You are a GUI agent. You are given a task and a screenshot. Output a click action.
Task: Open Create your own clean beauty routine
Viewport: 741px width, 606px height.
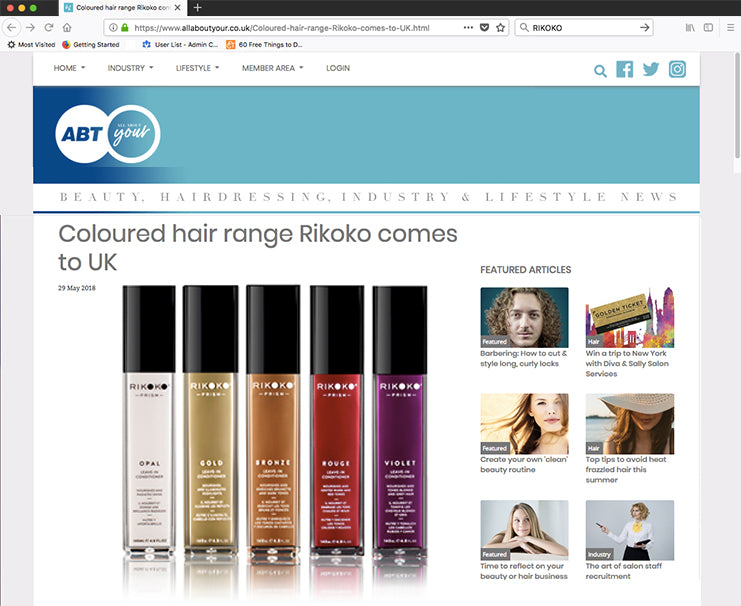click(x=524, y=464)
